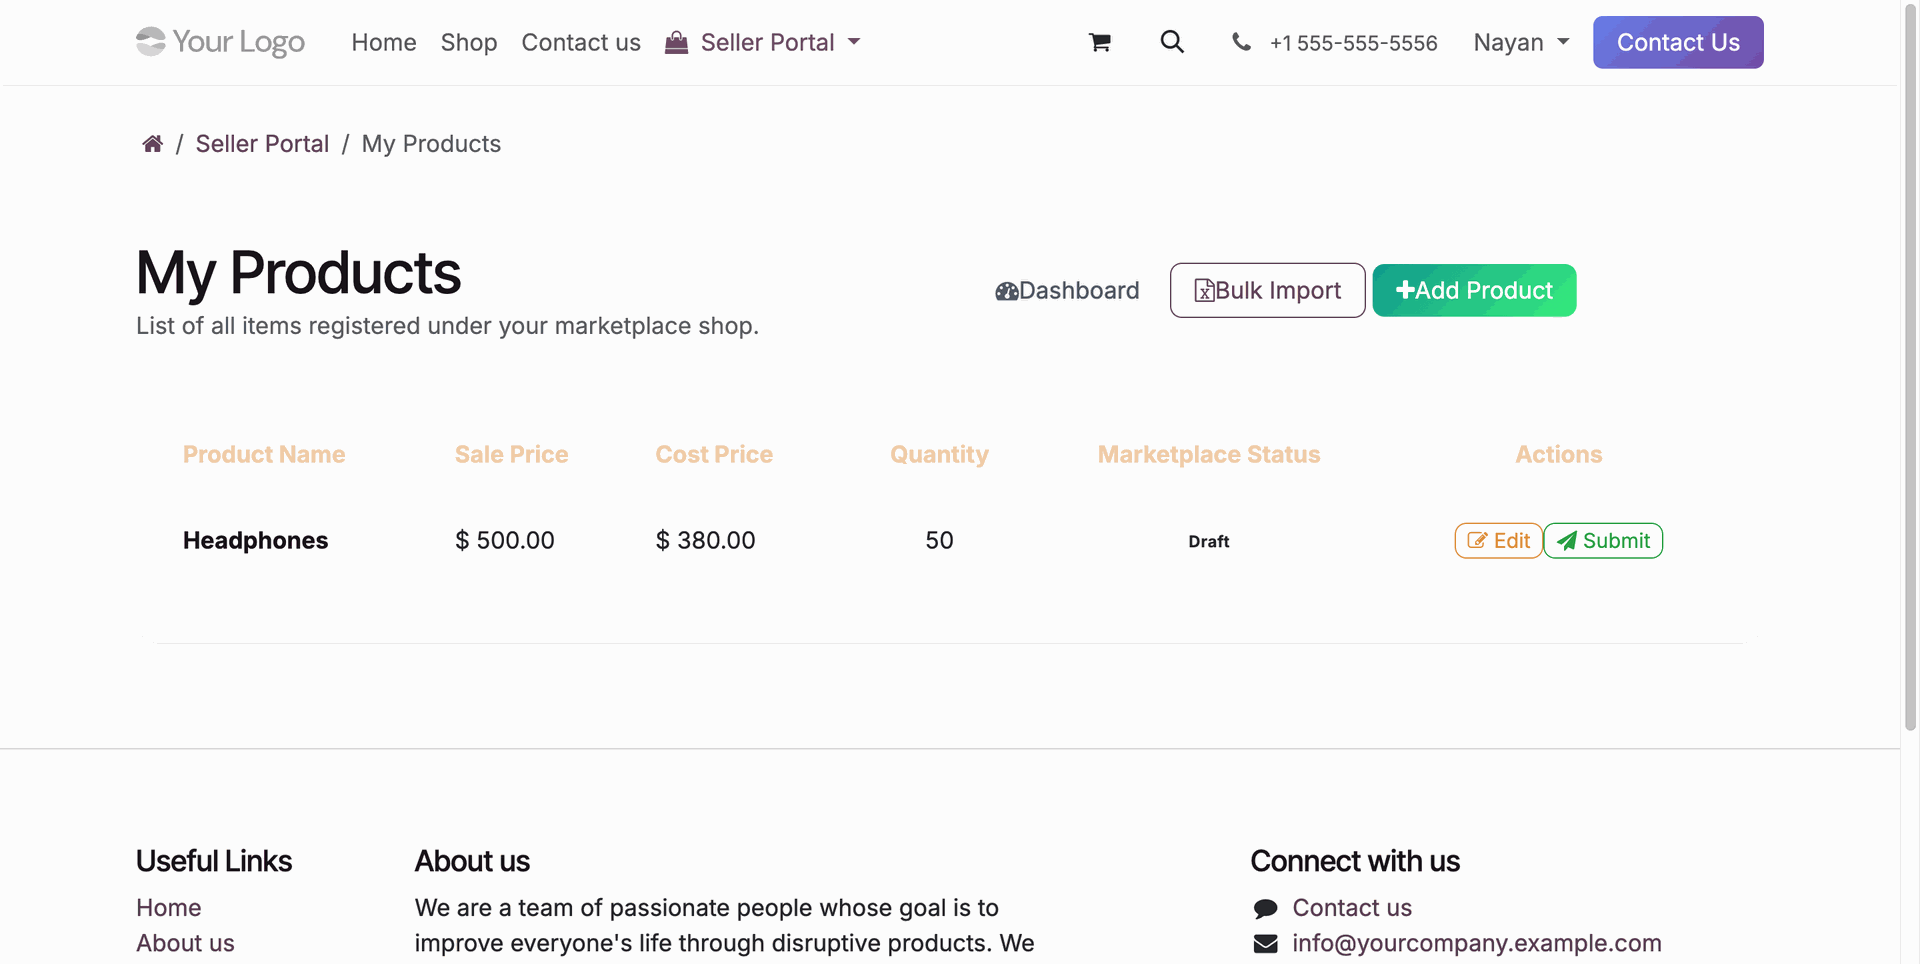Click the Quantity column header
The height and width of the screenshot is (964, 1920).
tap(939, 455)
